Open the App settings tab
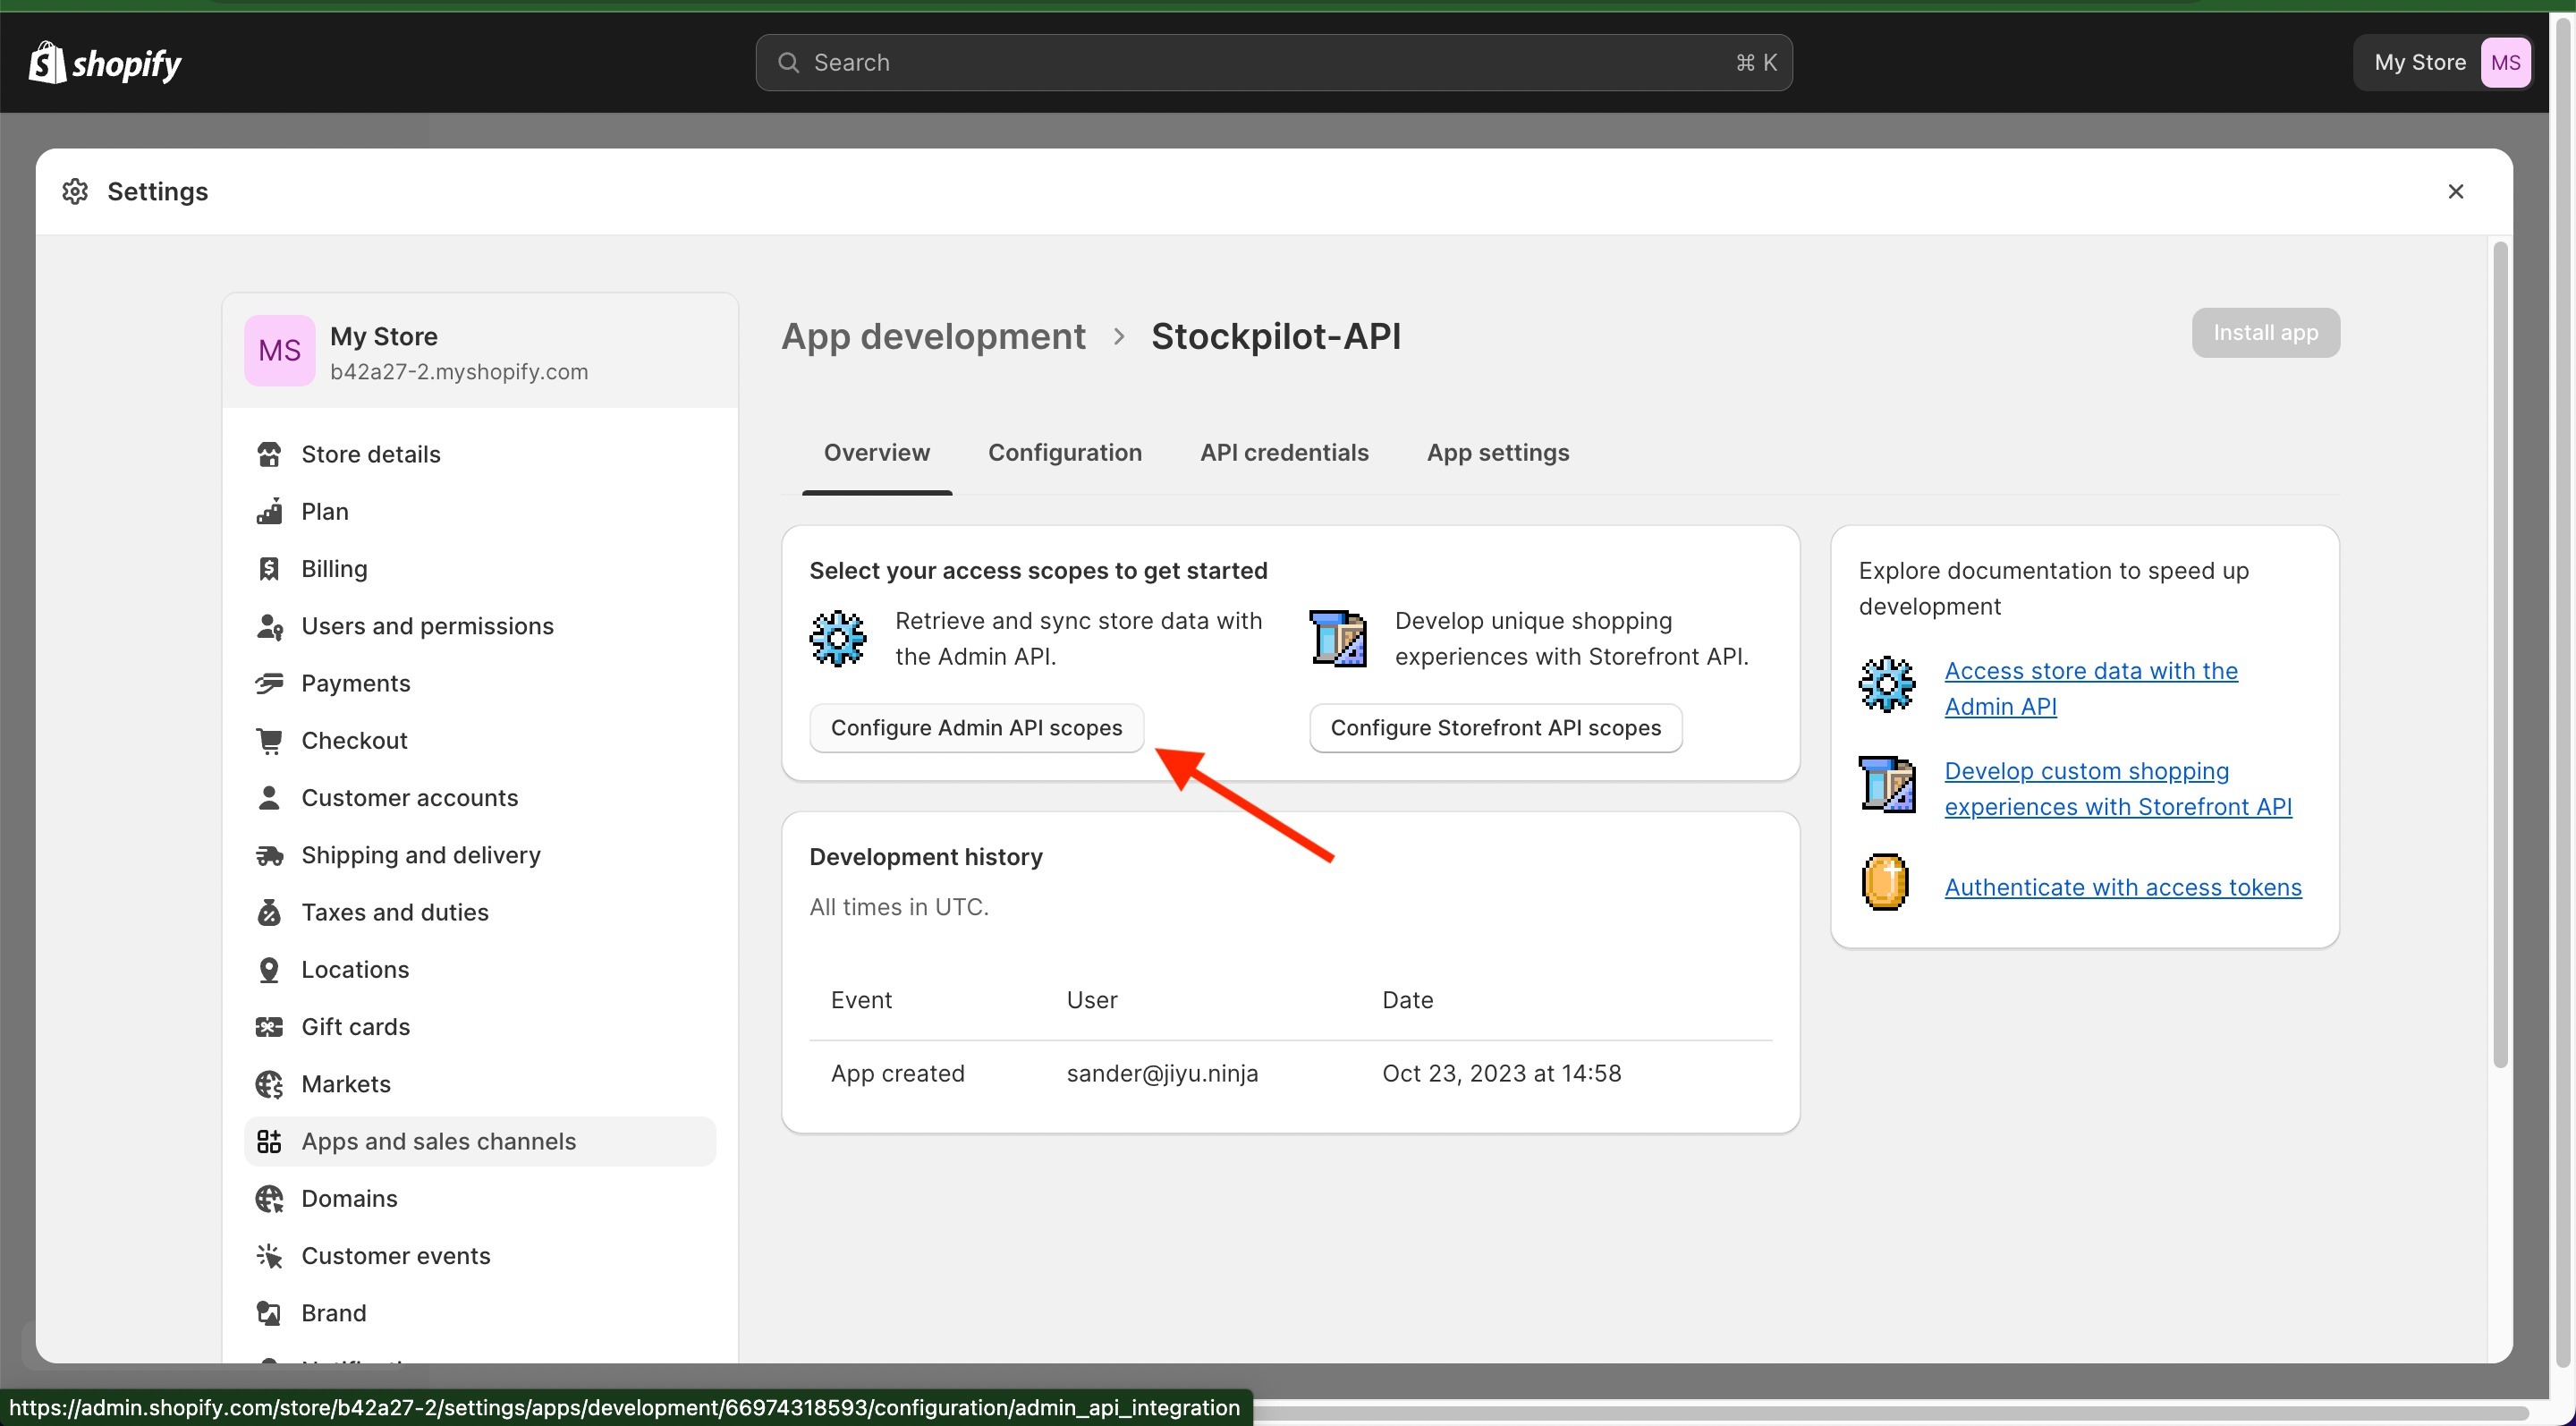Screen dimensions: 2576x1426 point(1498,453)
